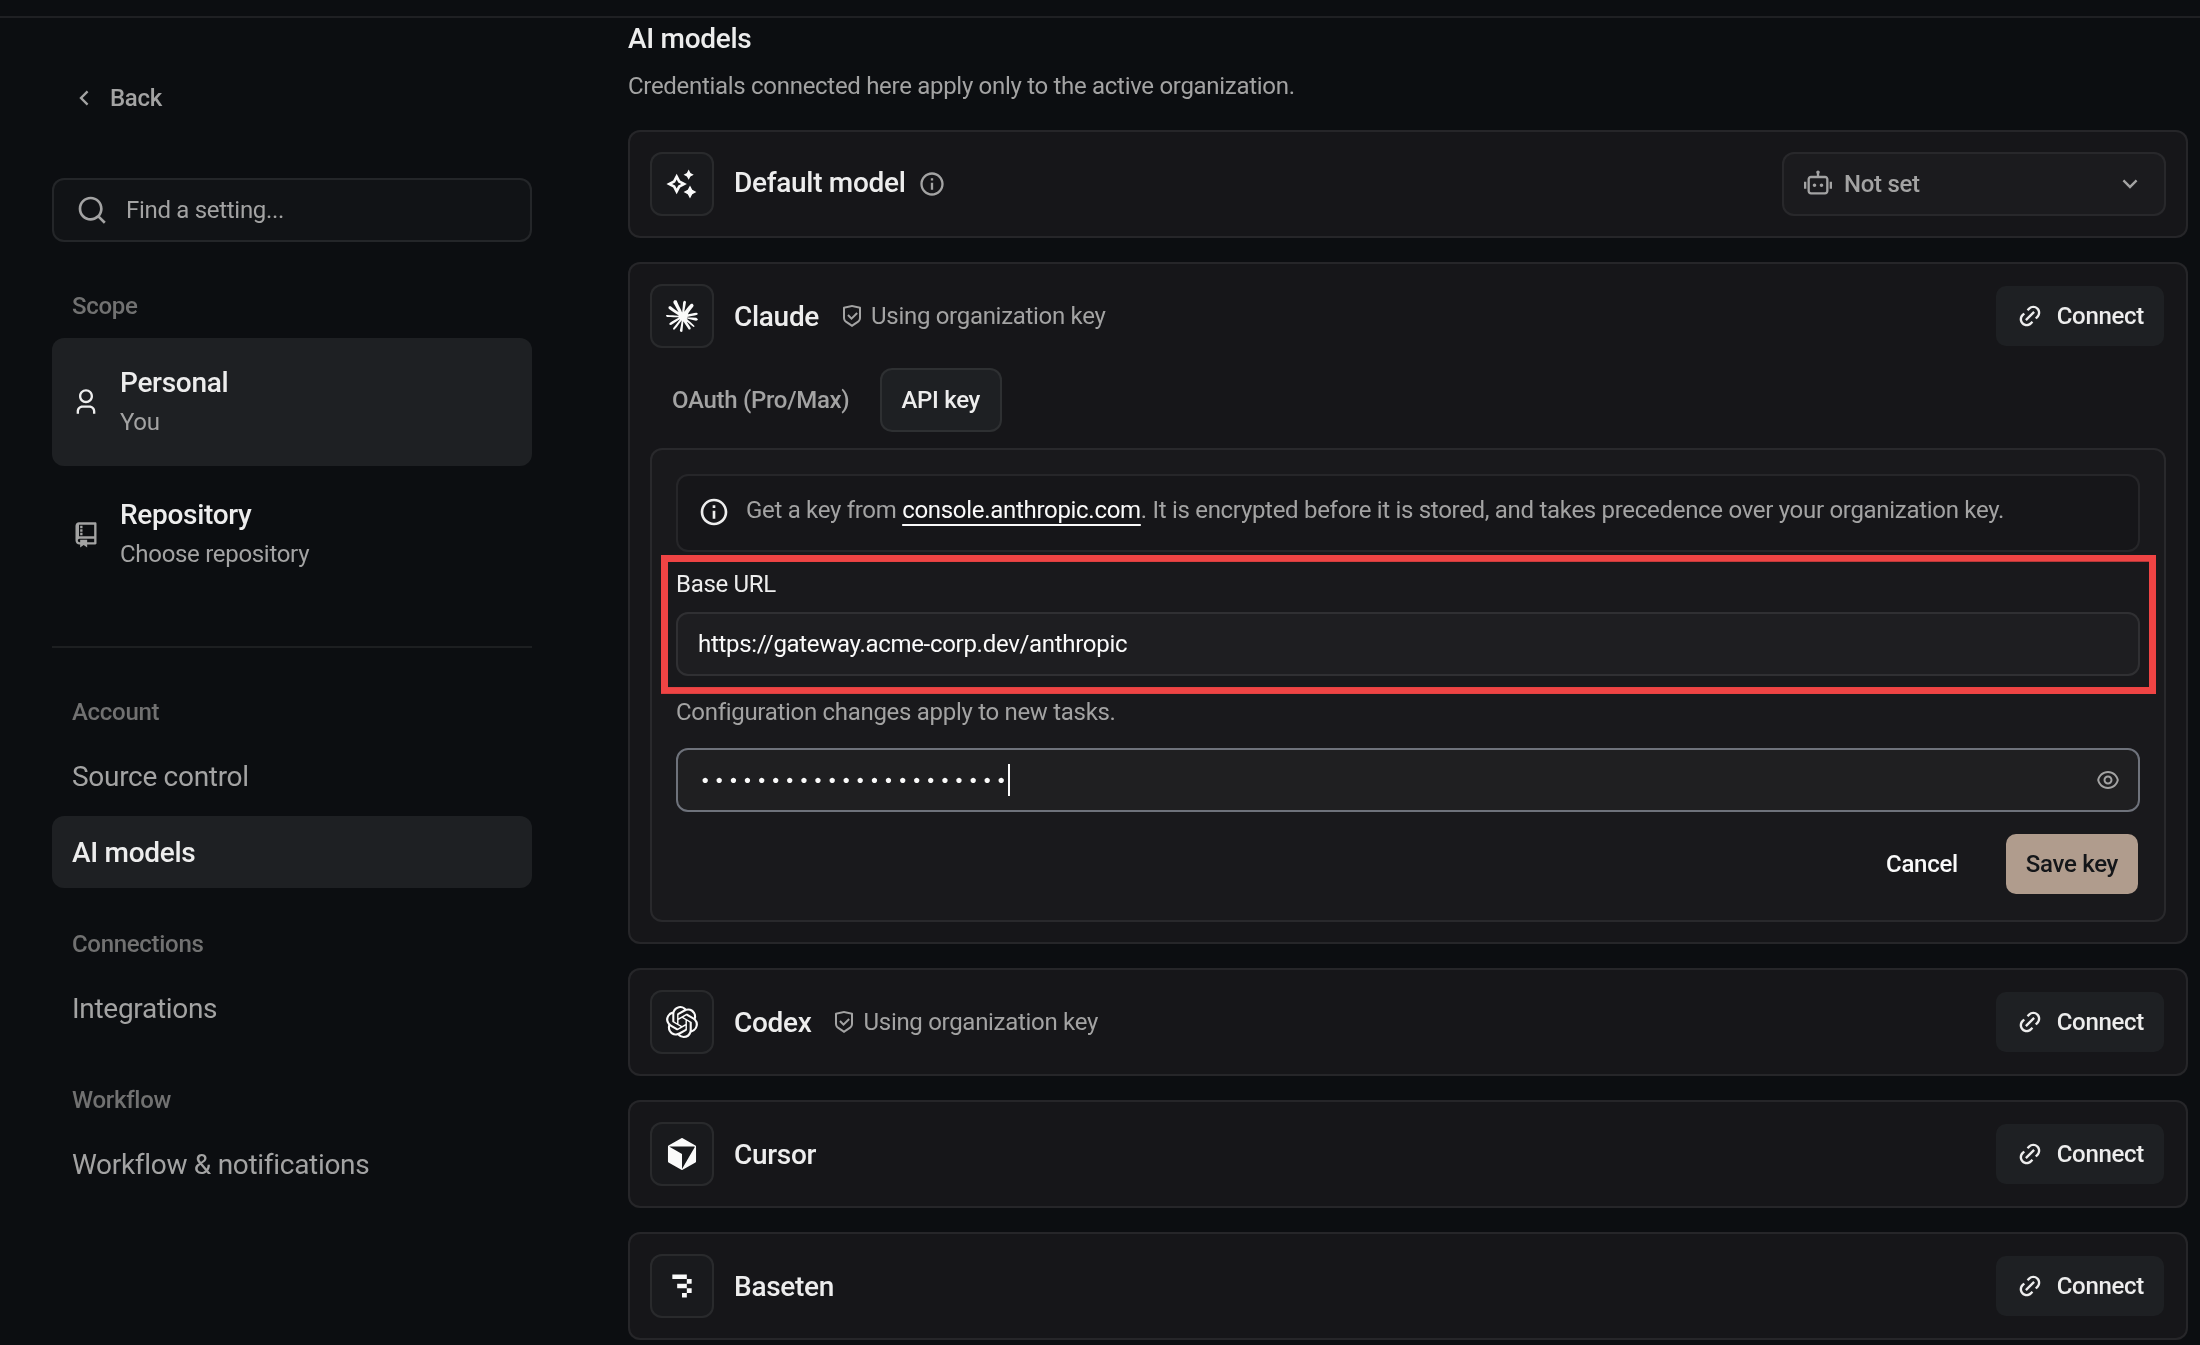Toggle API key visibility with eye icon
This screenshot has height=1345, width=2200.
[x=2108, y=780]
